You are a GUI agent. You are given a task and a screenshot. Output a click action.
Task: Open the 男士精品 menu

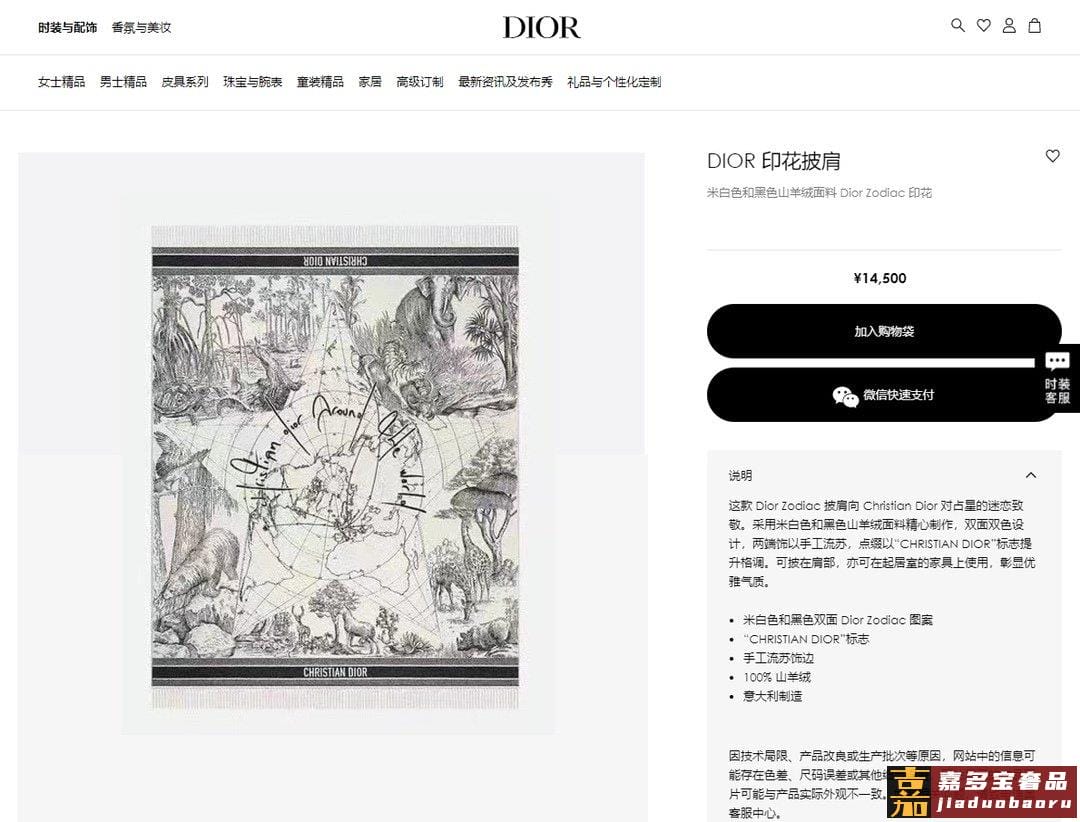pyautogui.click(x=123, y=82)
